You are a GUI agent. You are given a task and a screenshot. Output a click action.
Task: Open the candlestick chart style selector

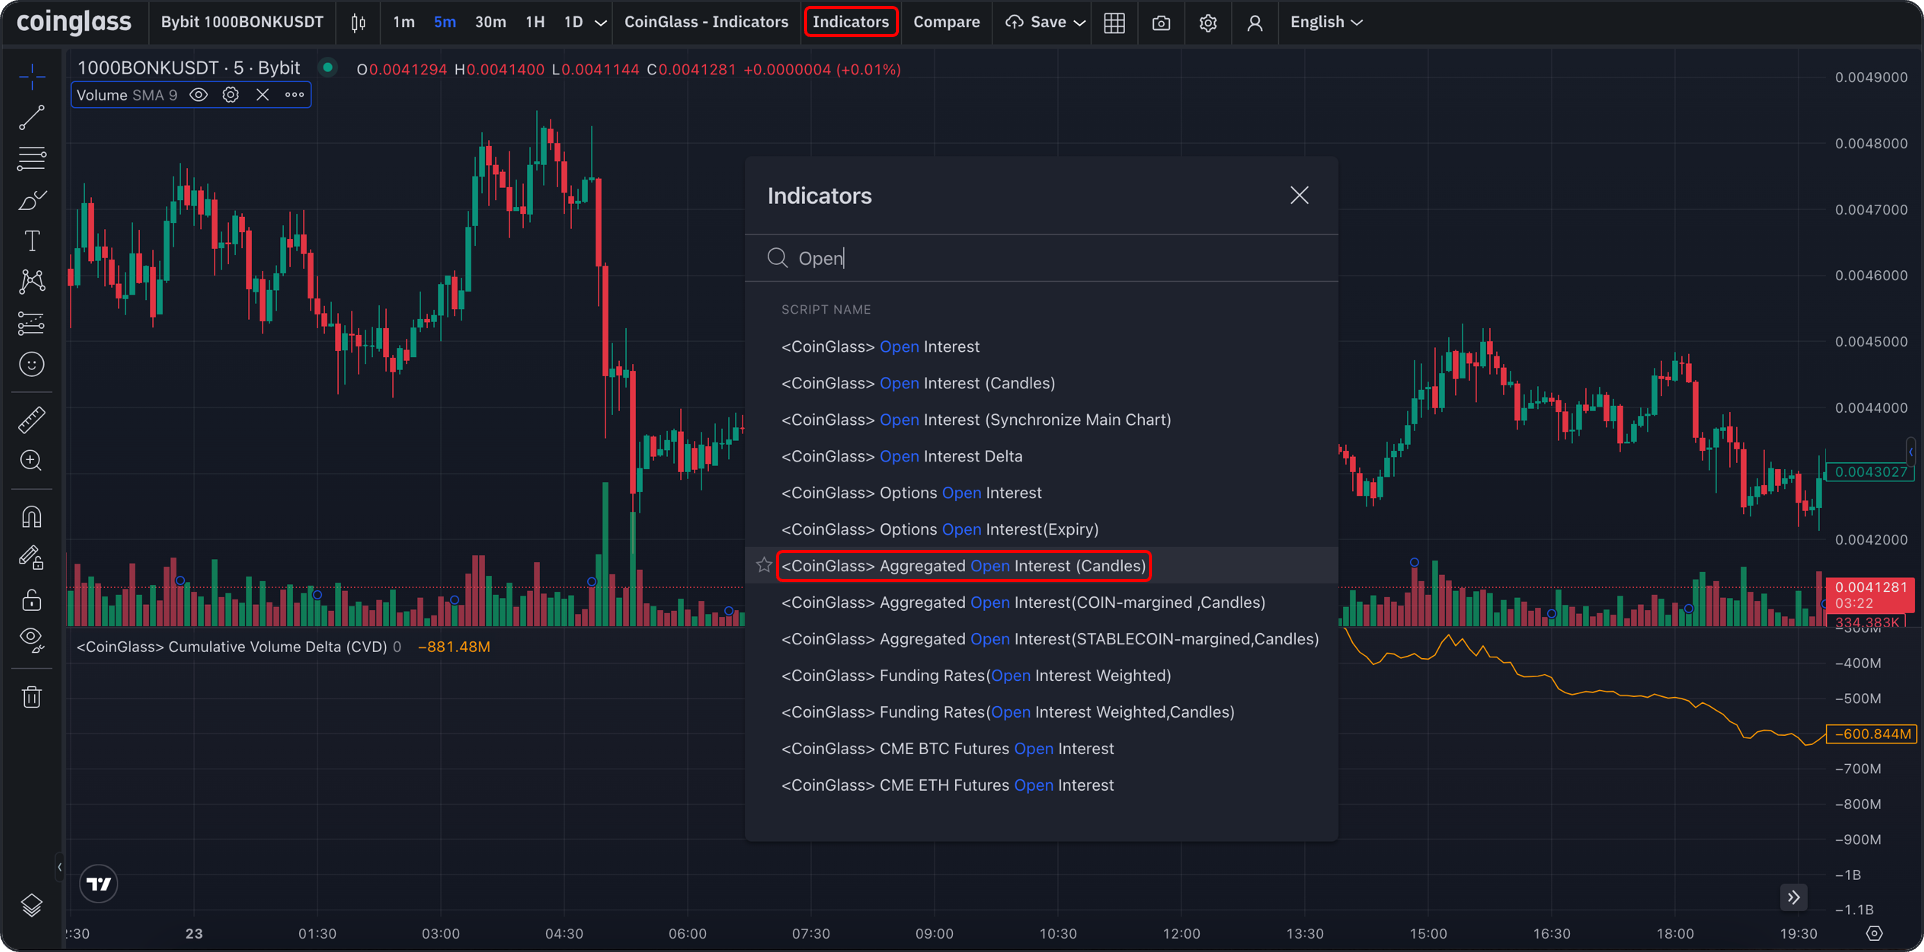[359, 22]
